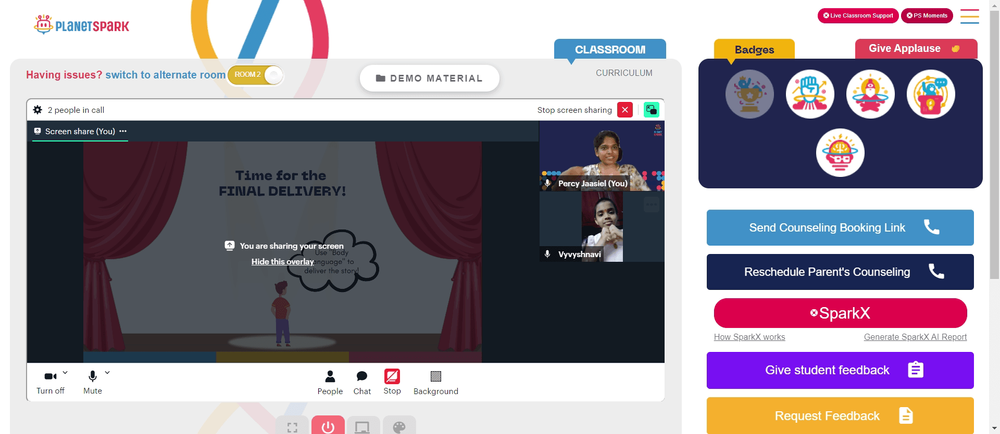Award the raised fist badge

coord(810,94)
